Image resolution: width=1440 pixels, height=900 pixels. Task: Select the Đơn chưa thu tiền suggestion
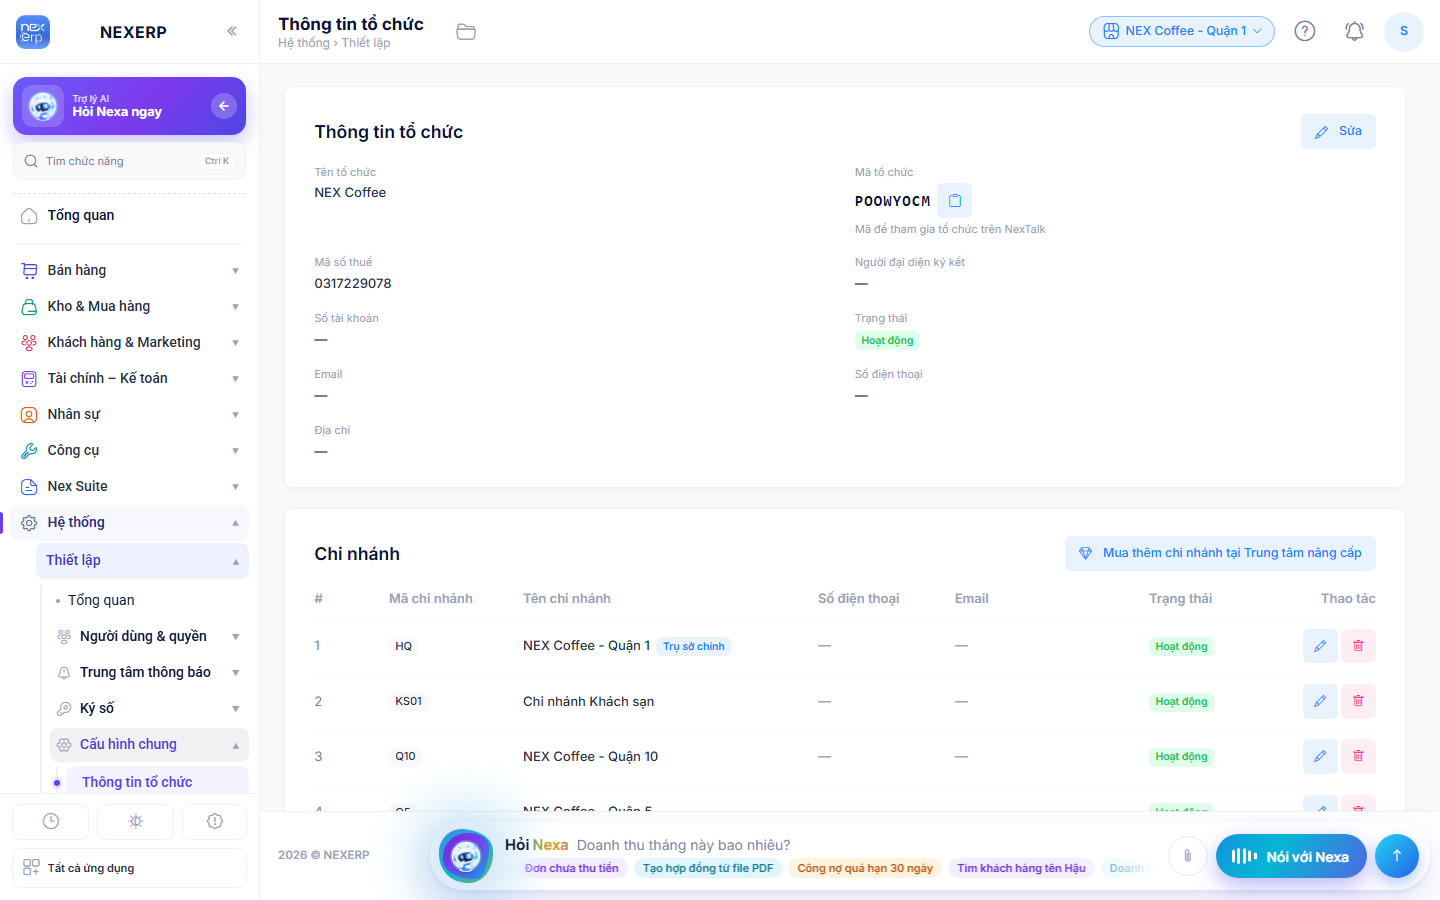click(572, 868)
